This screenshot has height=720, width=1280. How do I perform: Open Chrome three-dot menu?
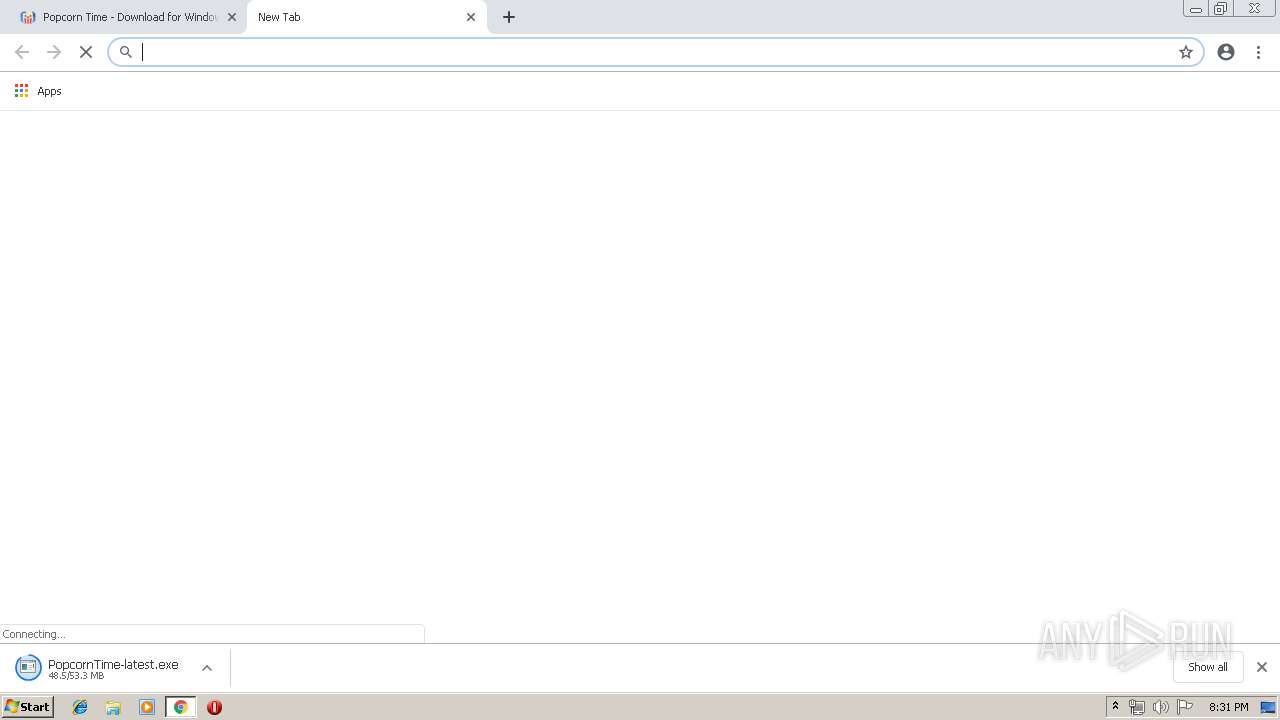(x=1258, y=52)
